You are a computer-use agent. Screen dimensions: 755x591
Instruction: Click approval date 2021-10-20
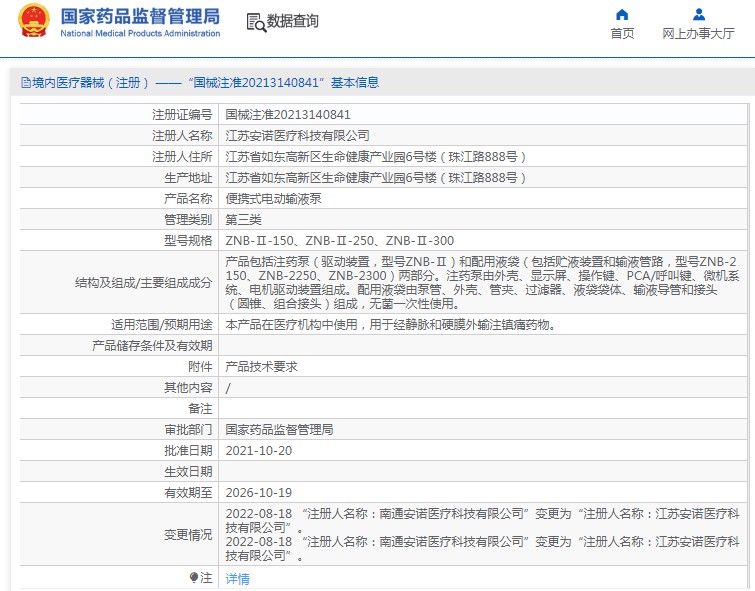pos(259,451)
